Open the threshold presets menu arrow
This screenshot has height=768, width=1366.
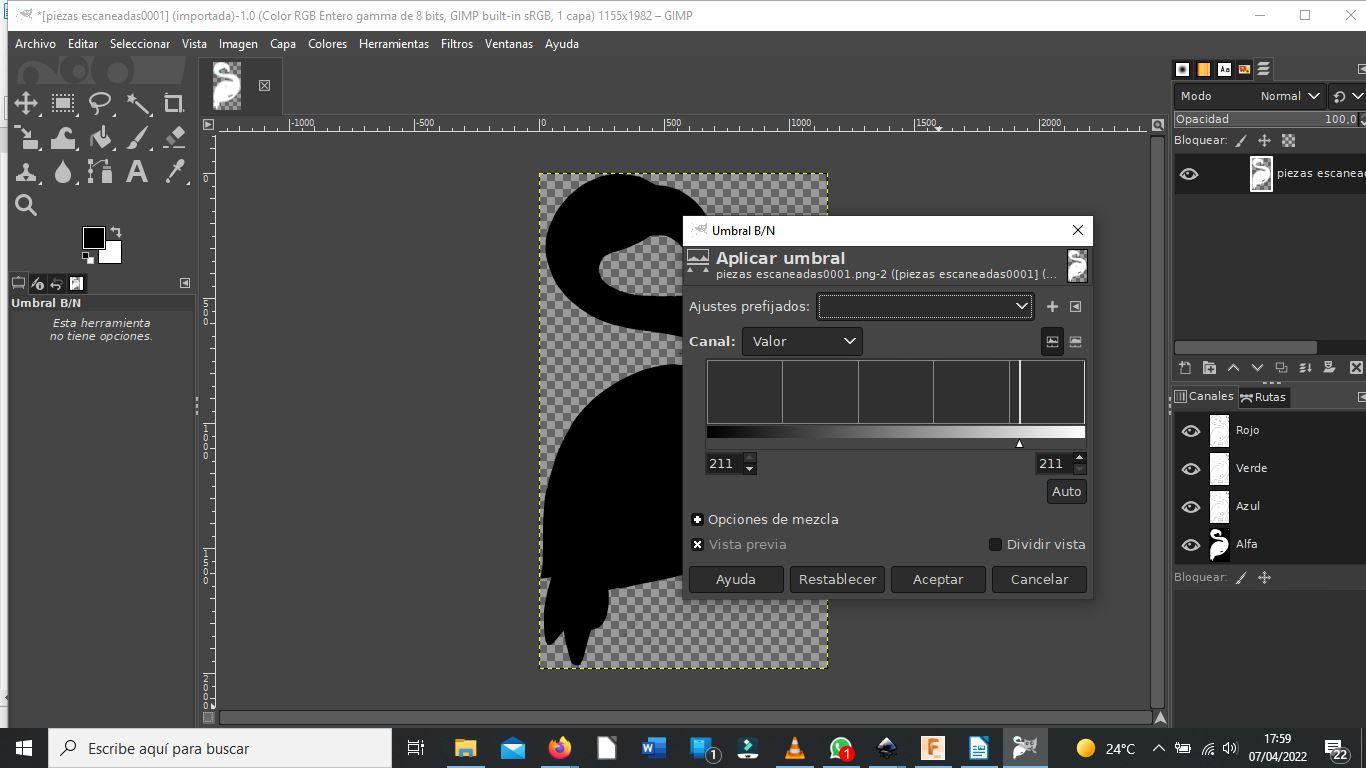click(1075, 307)
